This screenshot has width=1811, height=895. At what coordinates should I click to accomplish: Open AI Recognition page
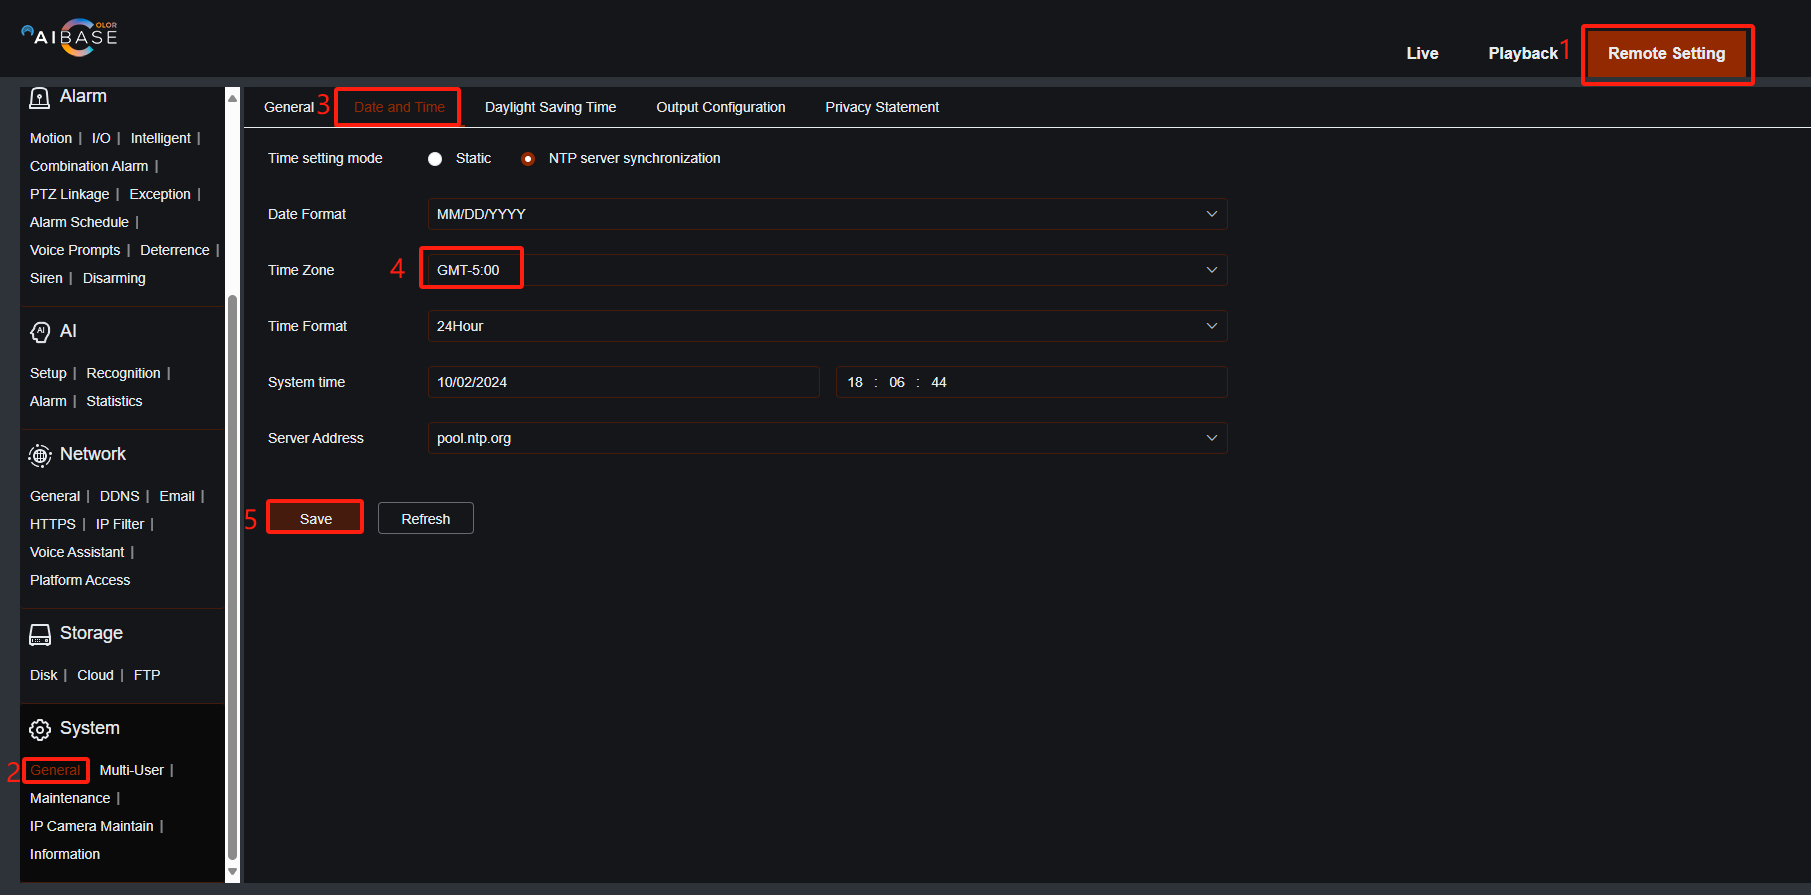click(123, 373)
